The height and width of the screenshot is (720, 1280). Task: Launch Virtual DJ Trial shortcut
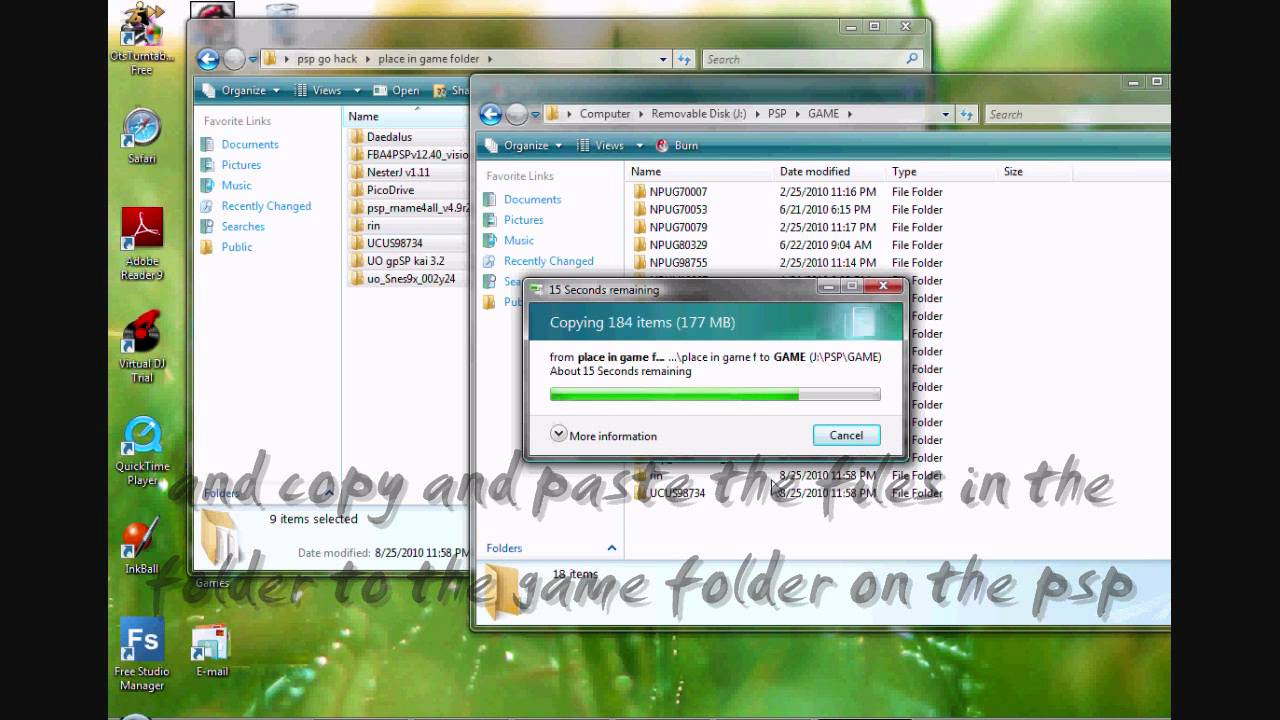tap(142, 346)
